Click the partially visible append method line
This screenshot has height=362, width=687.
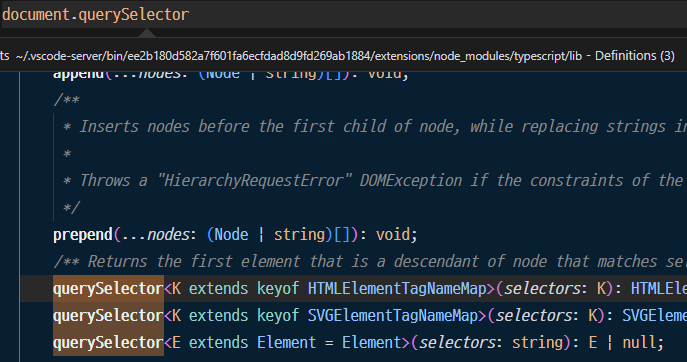pos(231,75)
